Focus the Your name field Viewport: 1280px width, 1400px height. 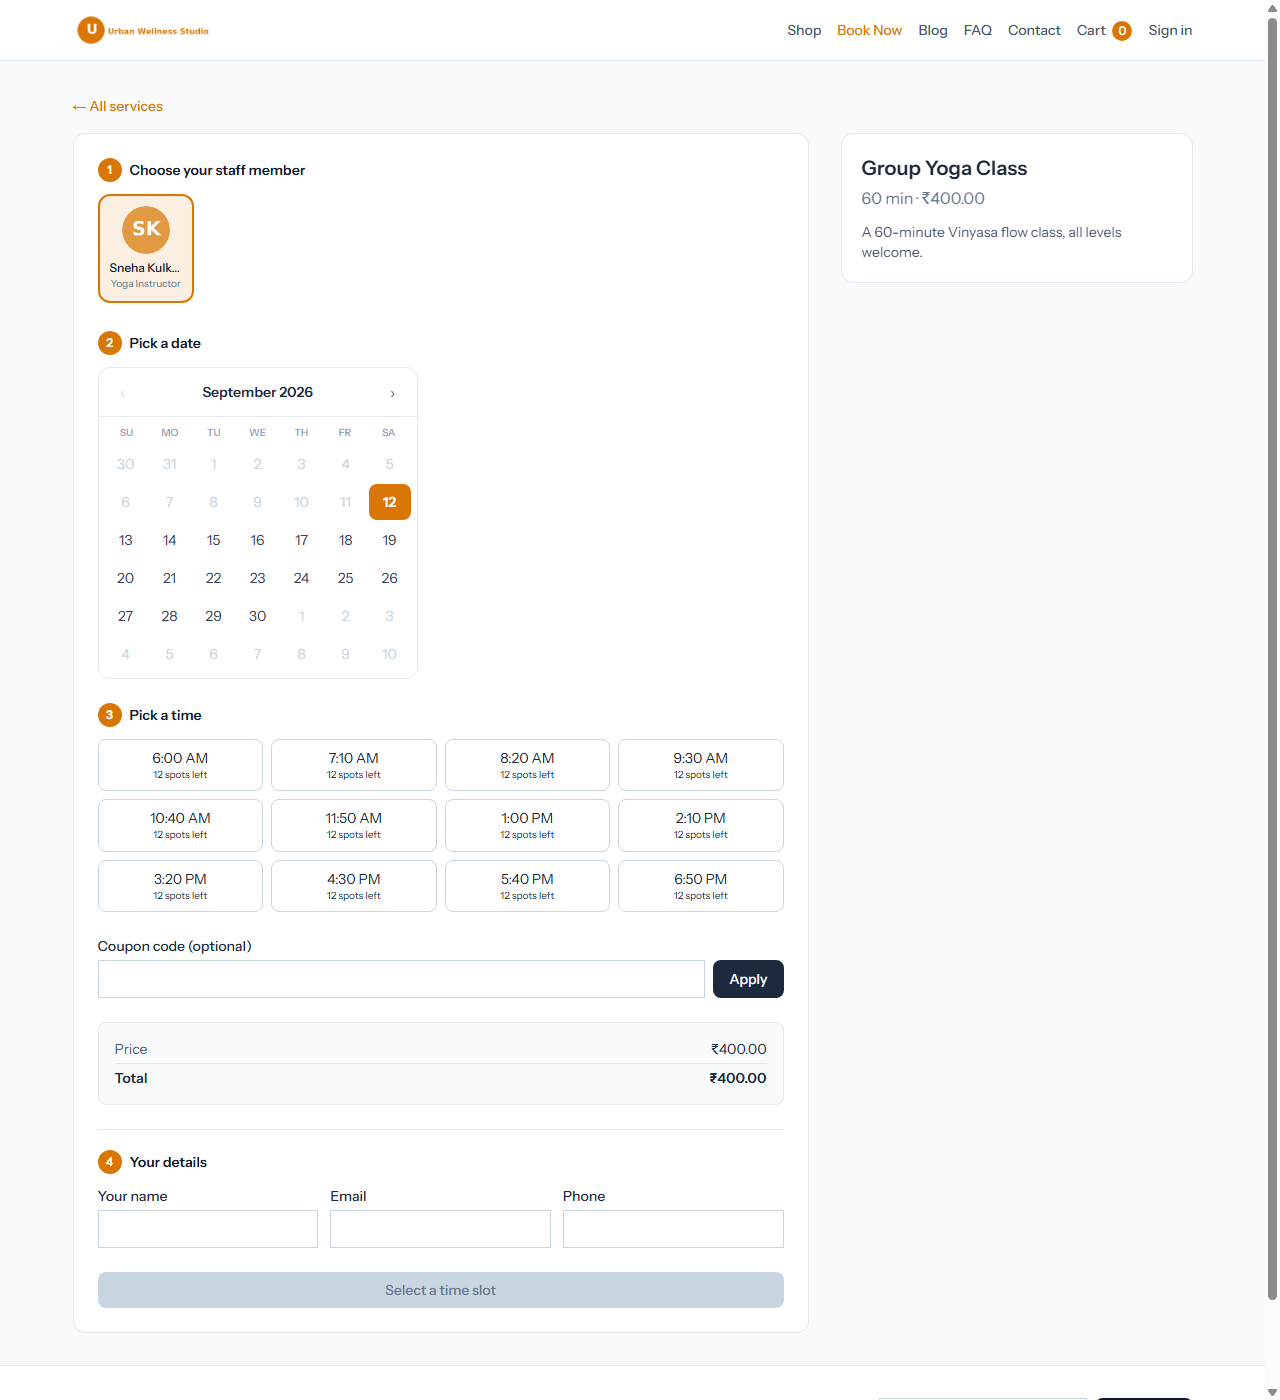pos(208,1229)
